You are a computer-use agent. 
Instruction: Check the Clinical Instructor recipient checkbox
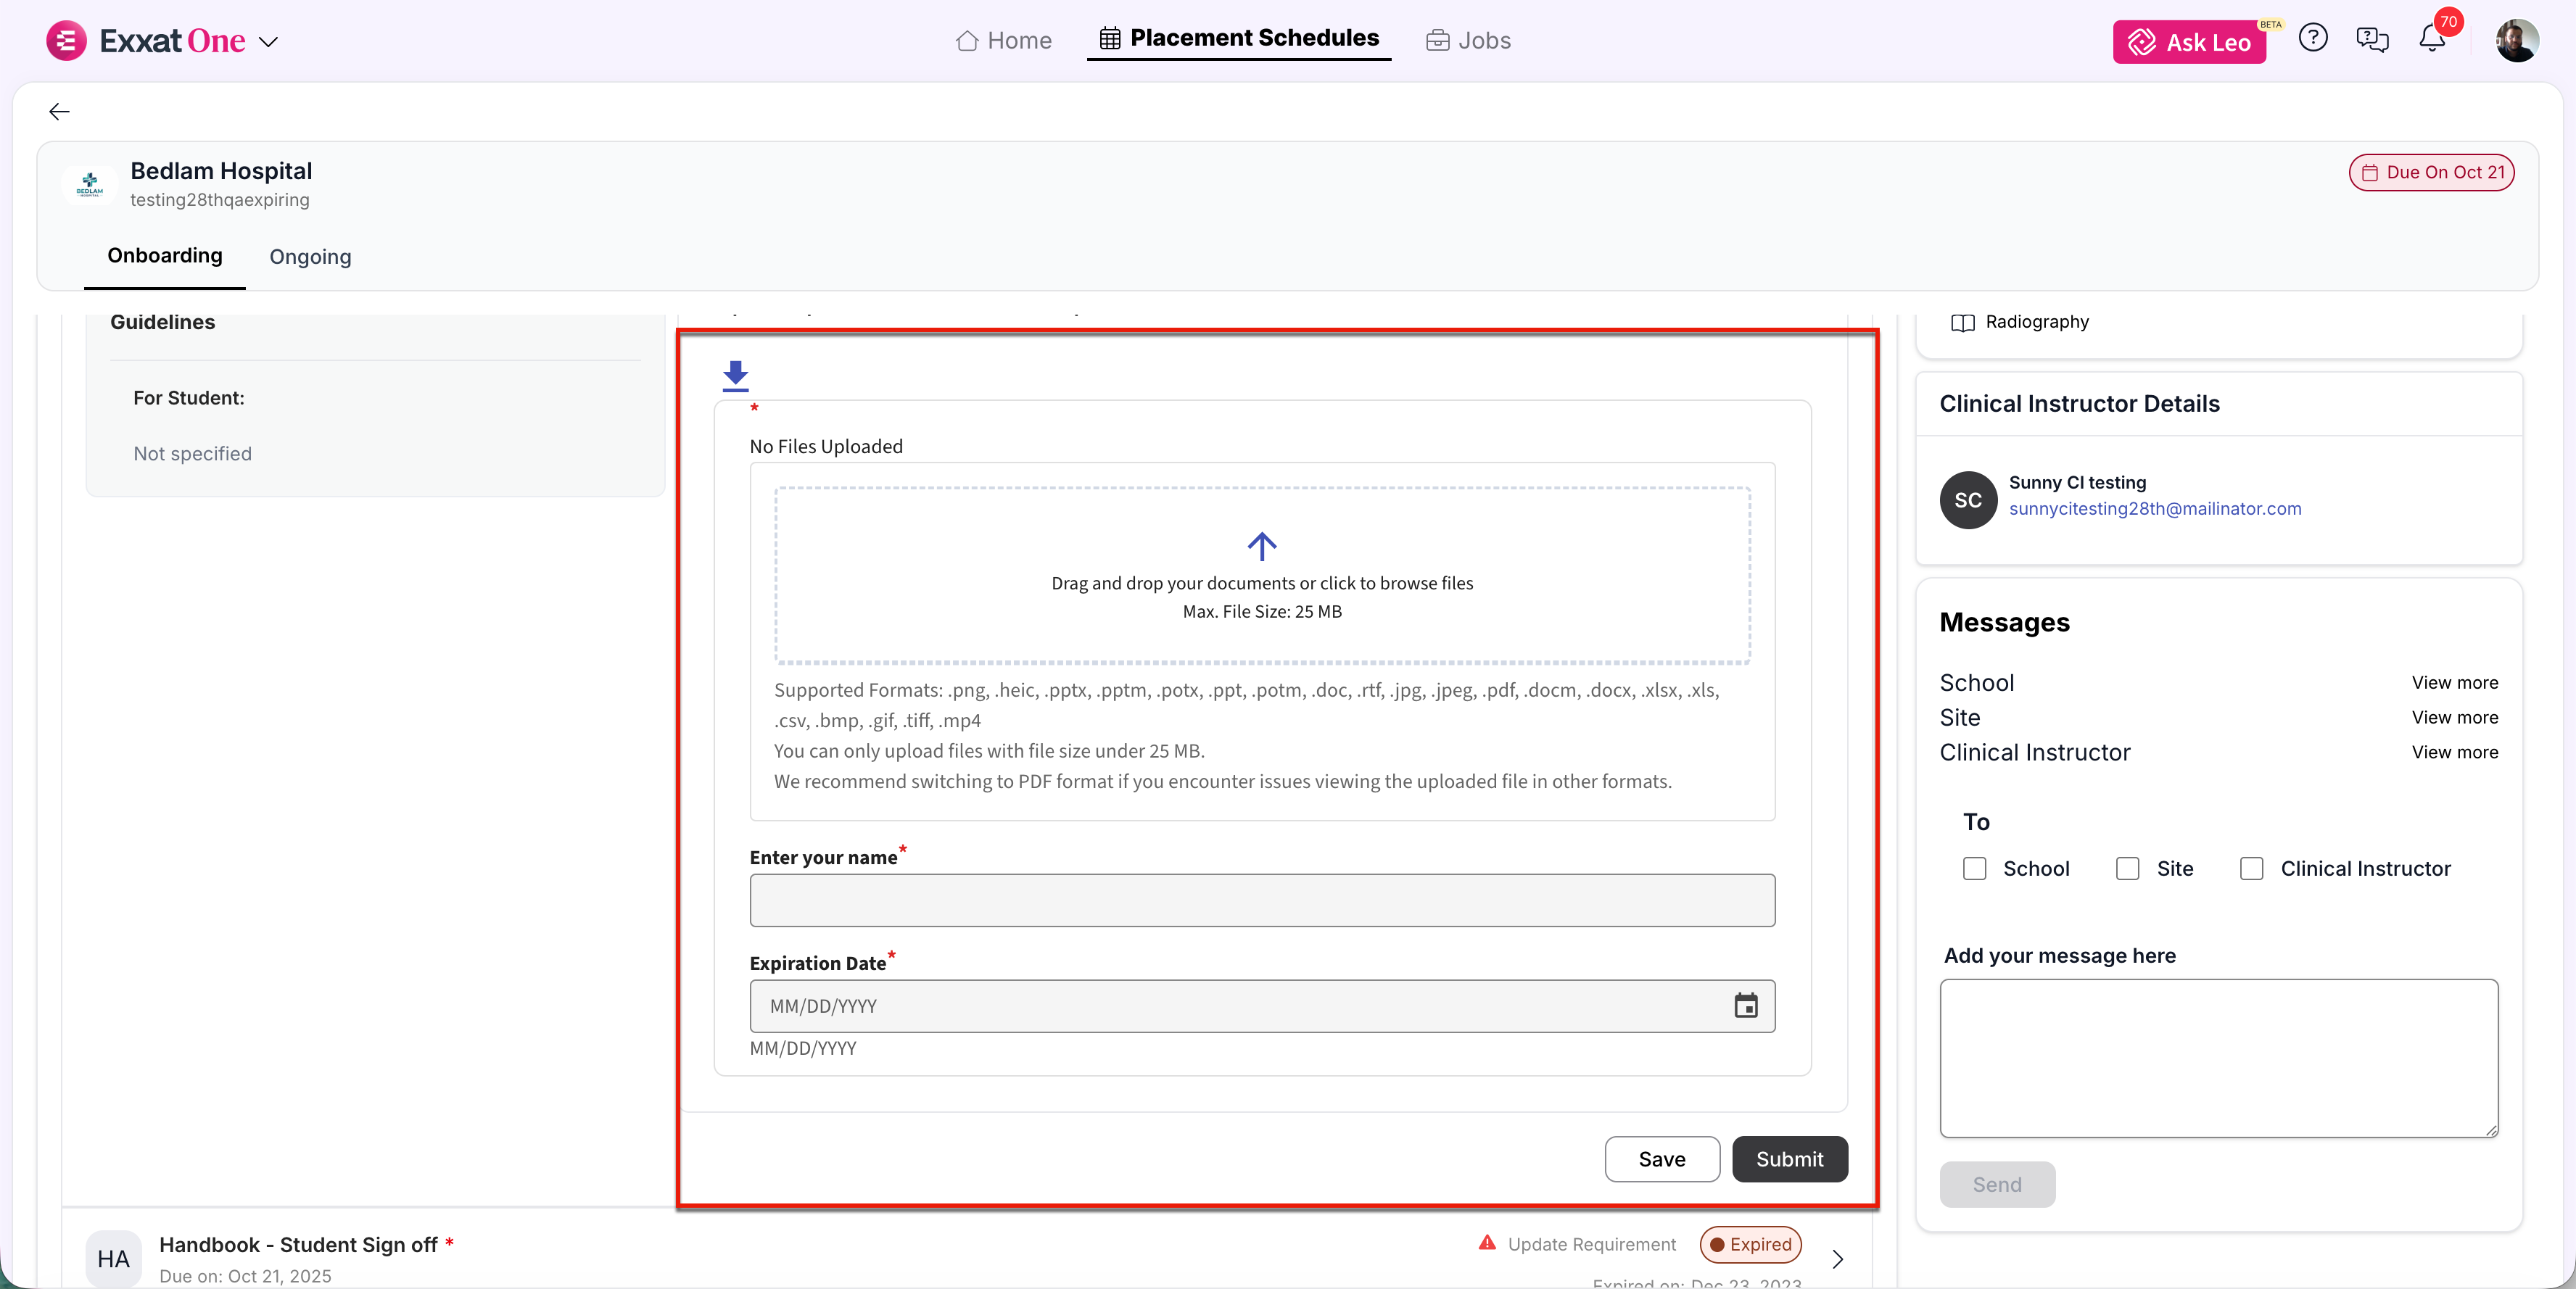point(2251,868)
